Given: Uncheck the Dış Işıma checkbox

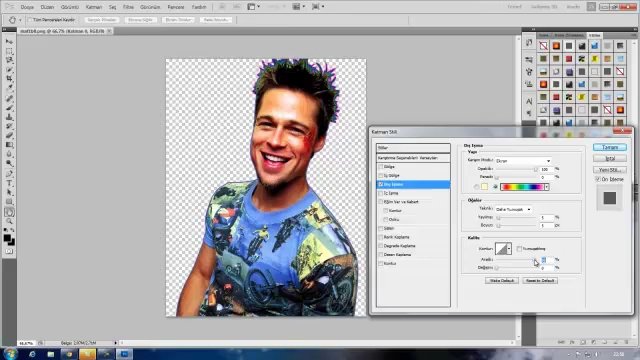Looking at the screenshot, I should coord(380,184).
